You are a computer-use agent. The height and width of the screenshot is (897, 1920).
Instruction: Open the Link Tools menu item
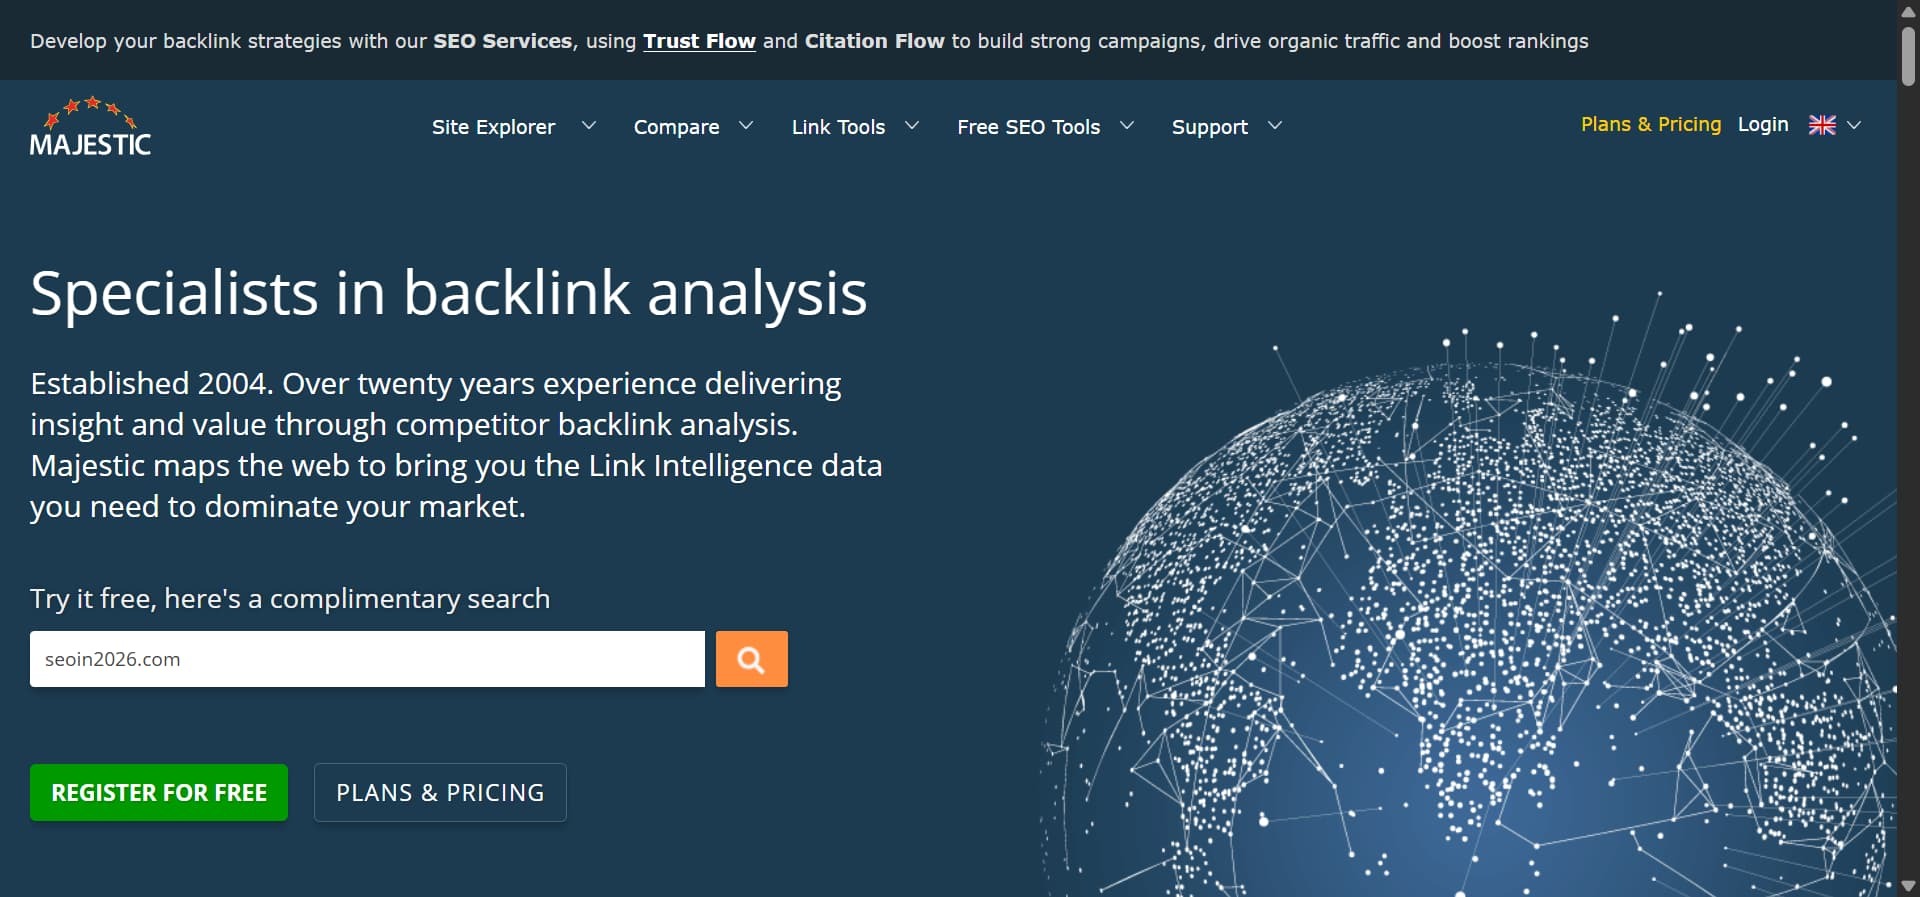pos(838,127)
